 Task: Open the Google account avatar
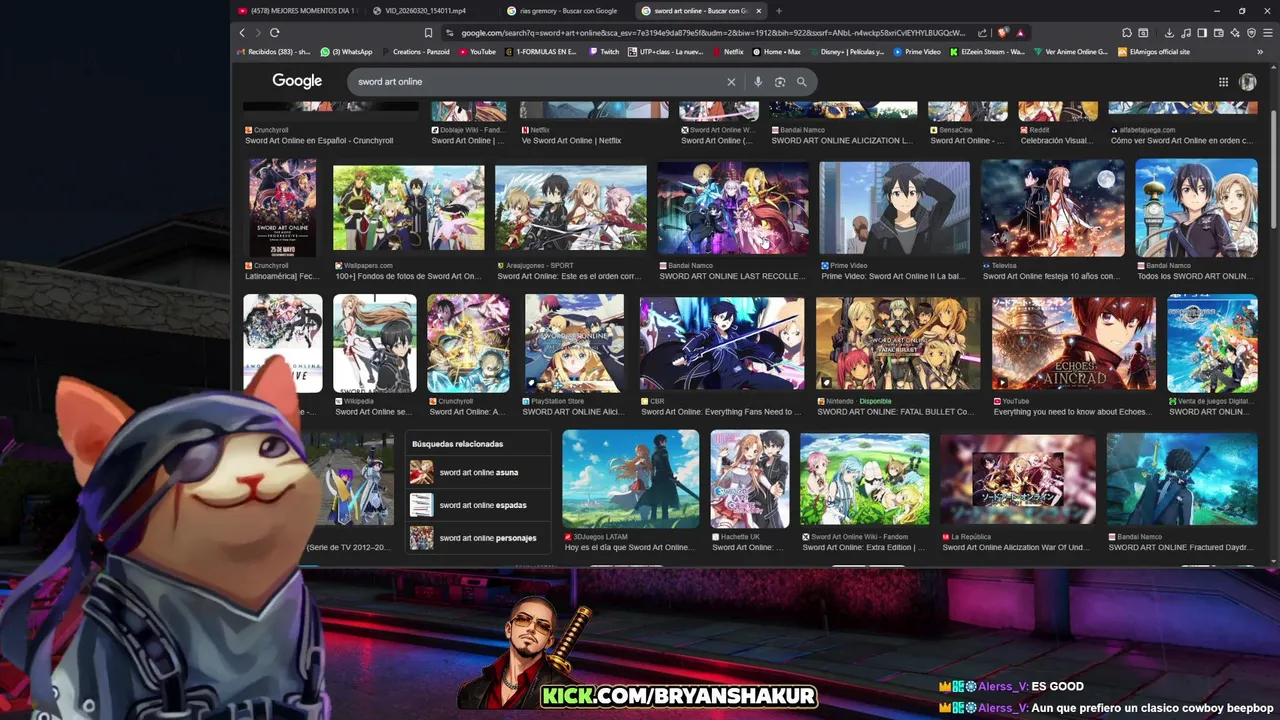coord(1248,82)
